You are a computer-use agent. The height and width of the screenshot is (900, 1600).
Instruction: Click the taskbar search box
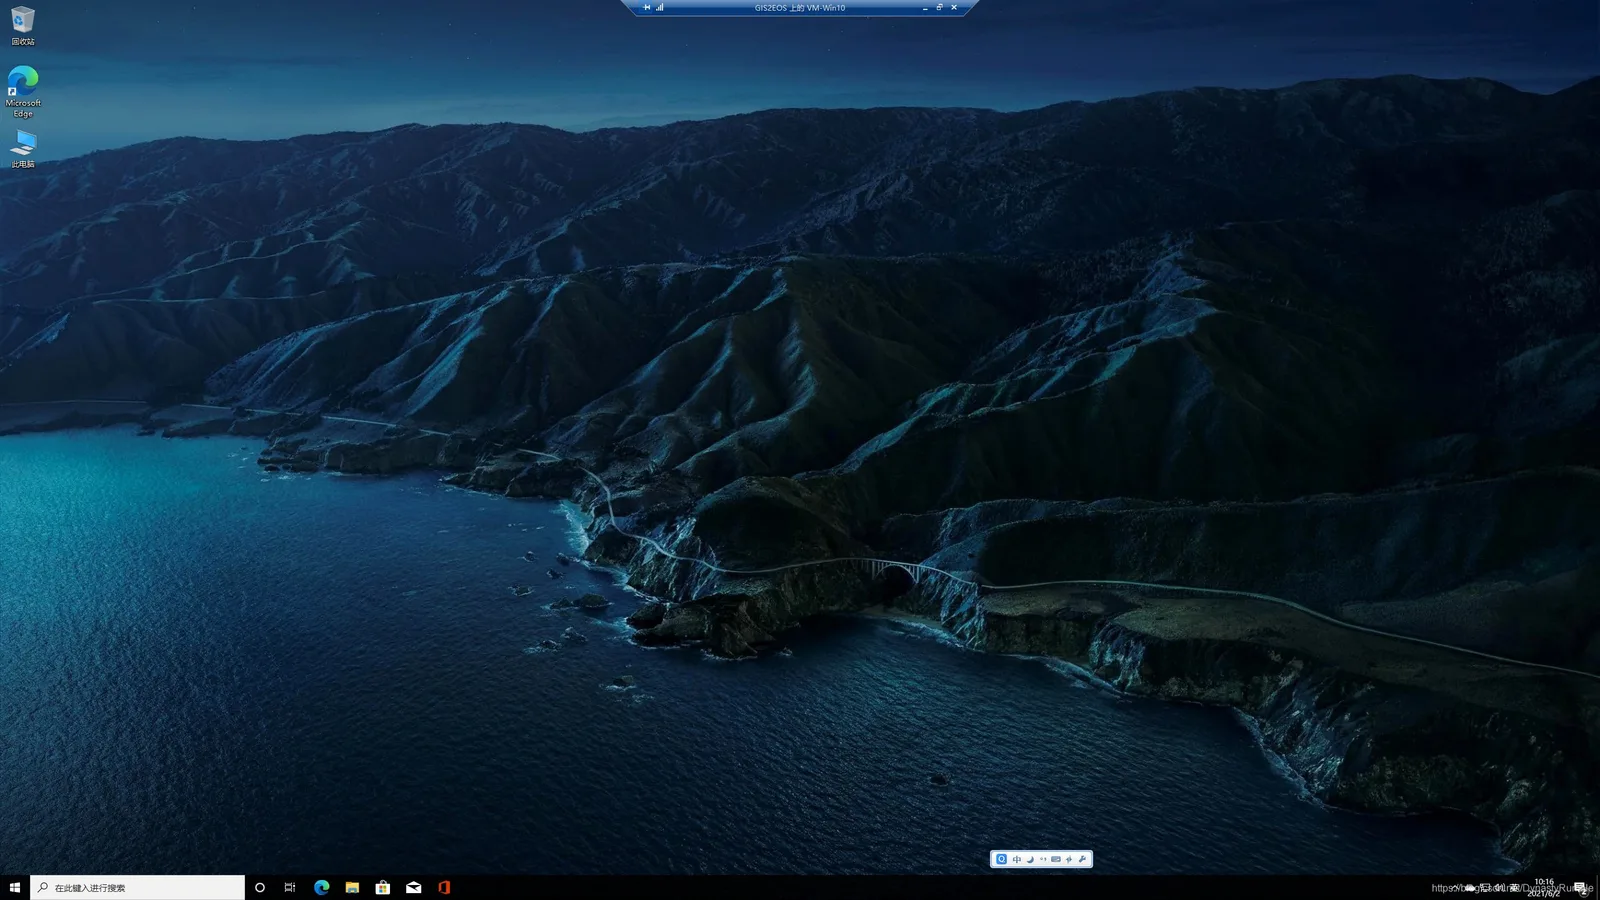(x=137, y=888)
